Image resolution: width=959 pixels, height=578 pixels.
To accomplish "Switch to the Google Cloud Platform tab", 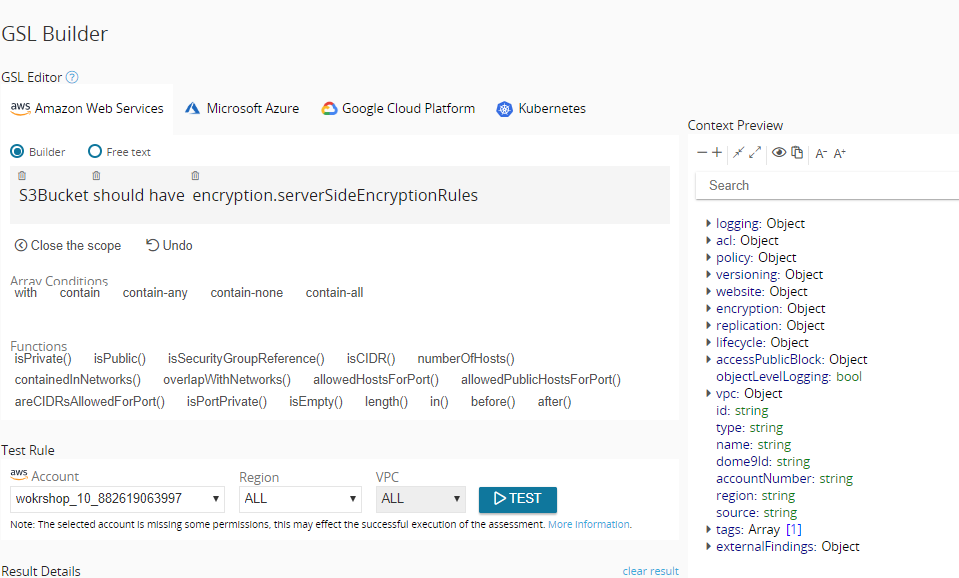I will [x=398, y=109].
